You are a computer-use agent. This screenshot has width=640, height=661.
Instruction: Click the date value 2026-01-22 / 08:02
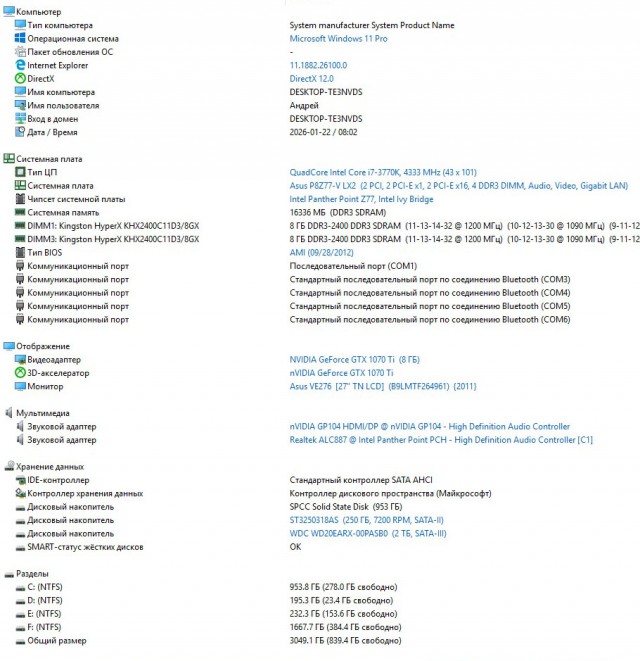point(323,132)
